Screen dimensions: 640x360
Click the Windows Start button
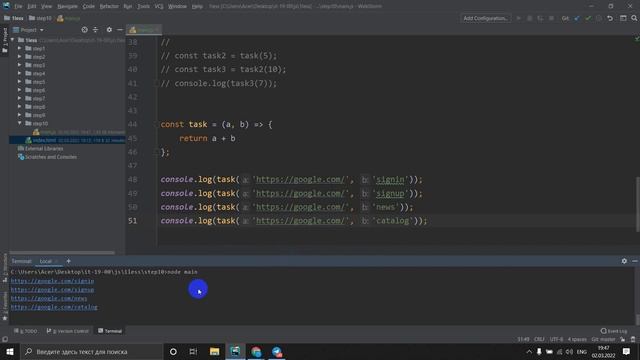(10, 351)
